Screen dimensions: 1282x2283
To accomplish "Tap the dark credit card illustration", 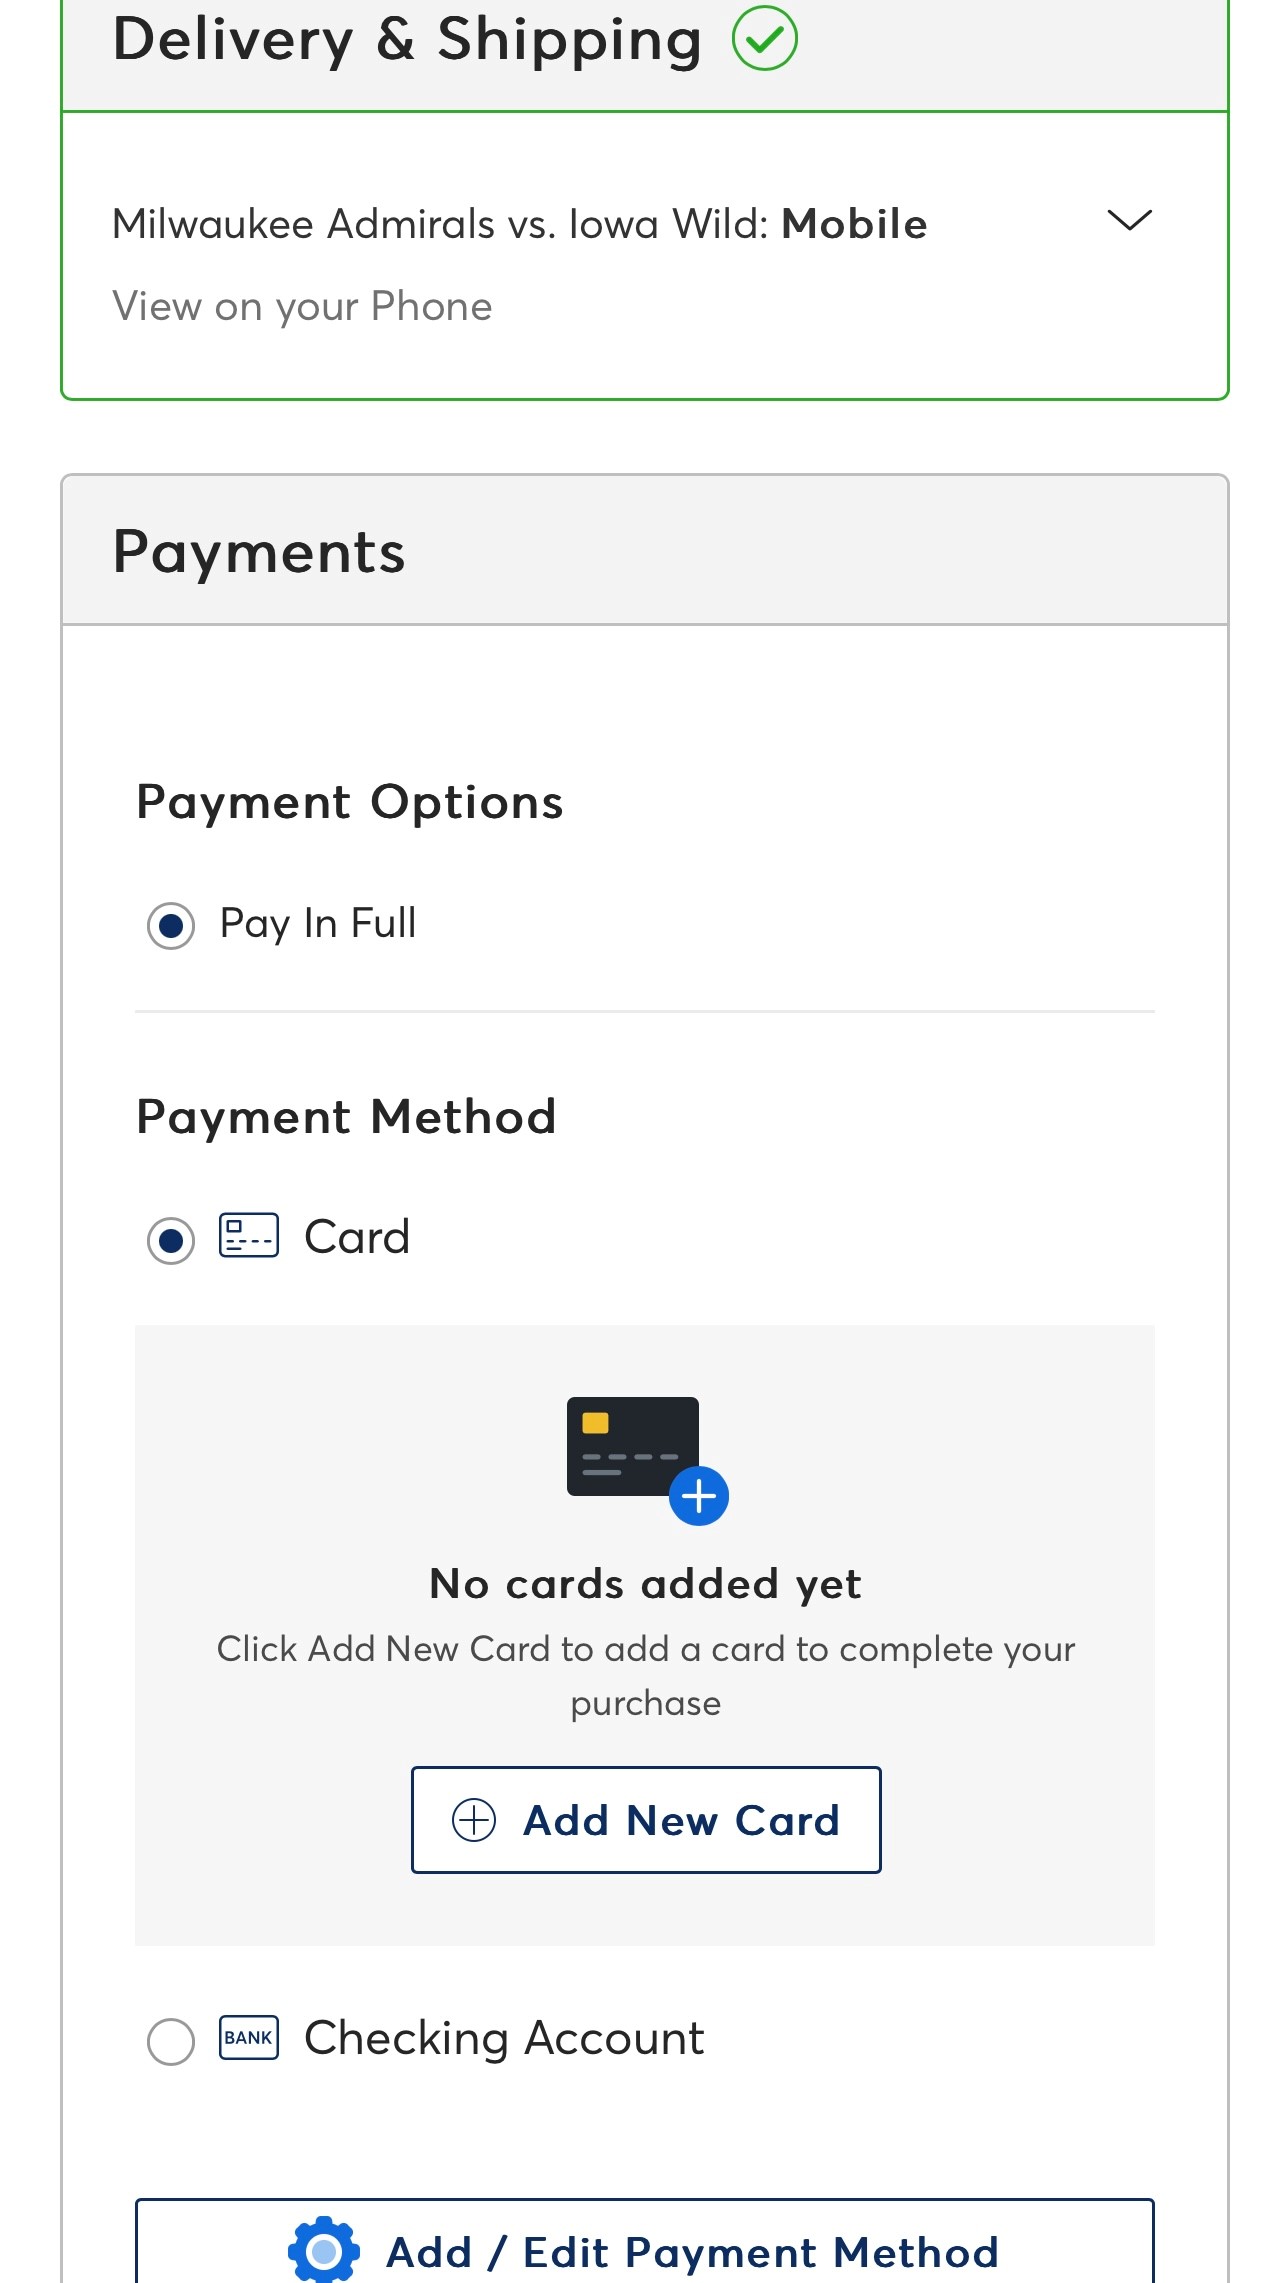I will (x=631, y=1446).
